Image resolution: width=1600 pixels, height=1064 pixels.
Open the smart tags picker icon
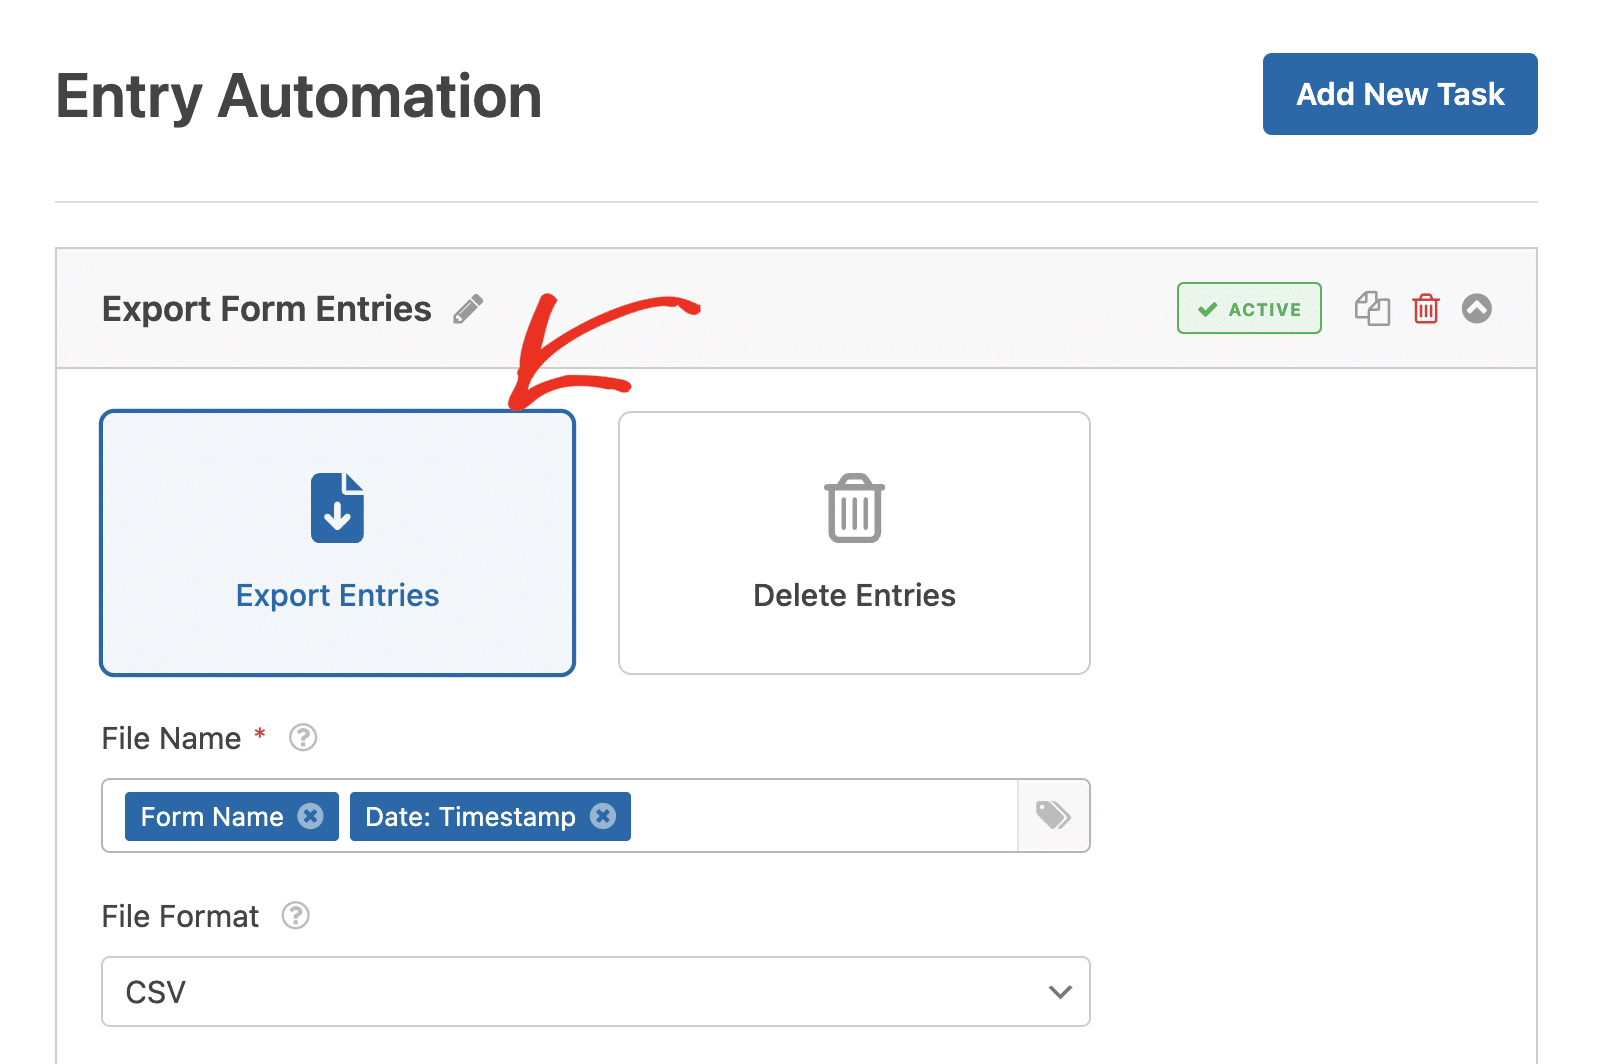coord(1054,816)
